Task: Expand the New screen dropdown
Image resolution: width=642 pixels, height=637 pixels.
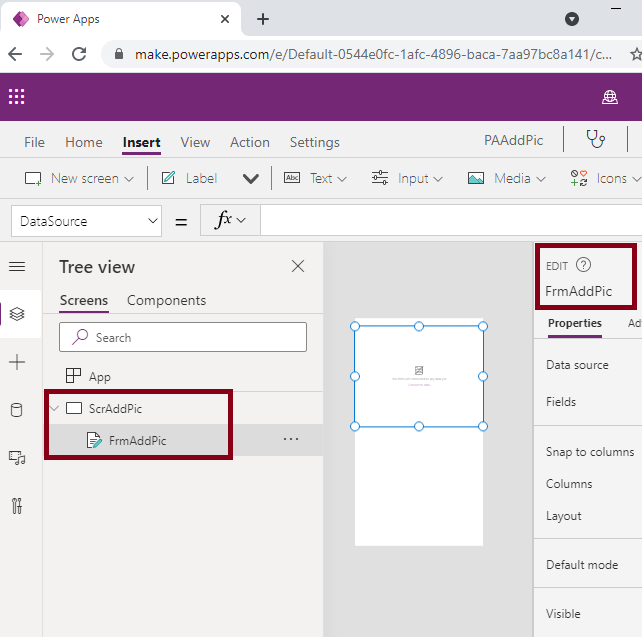Action: (x=129, y=179)
